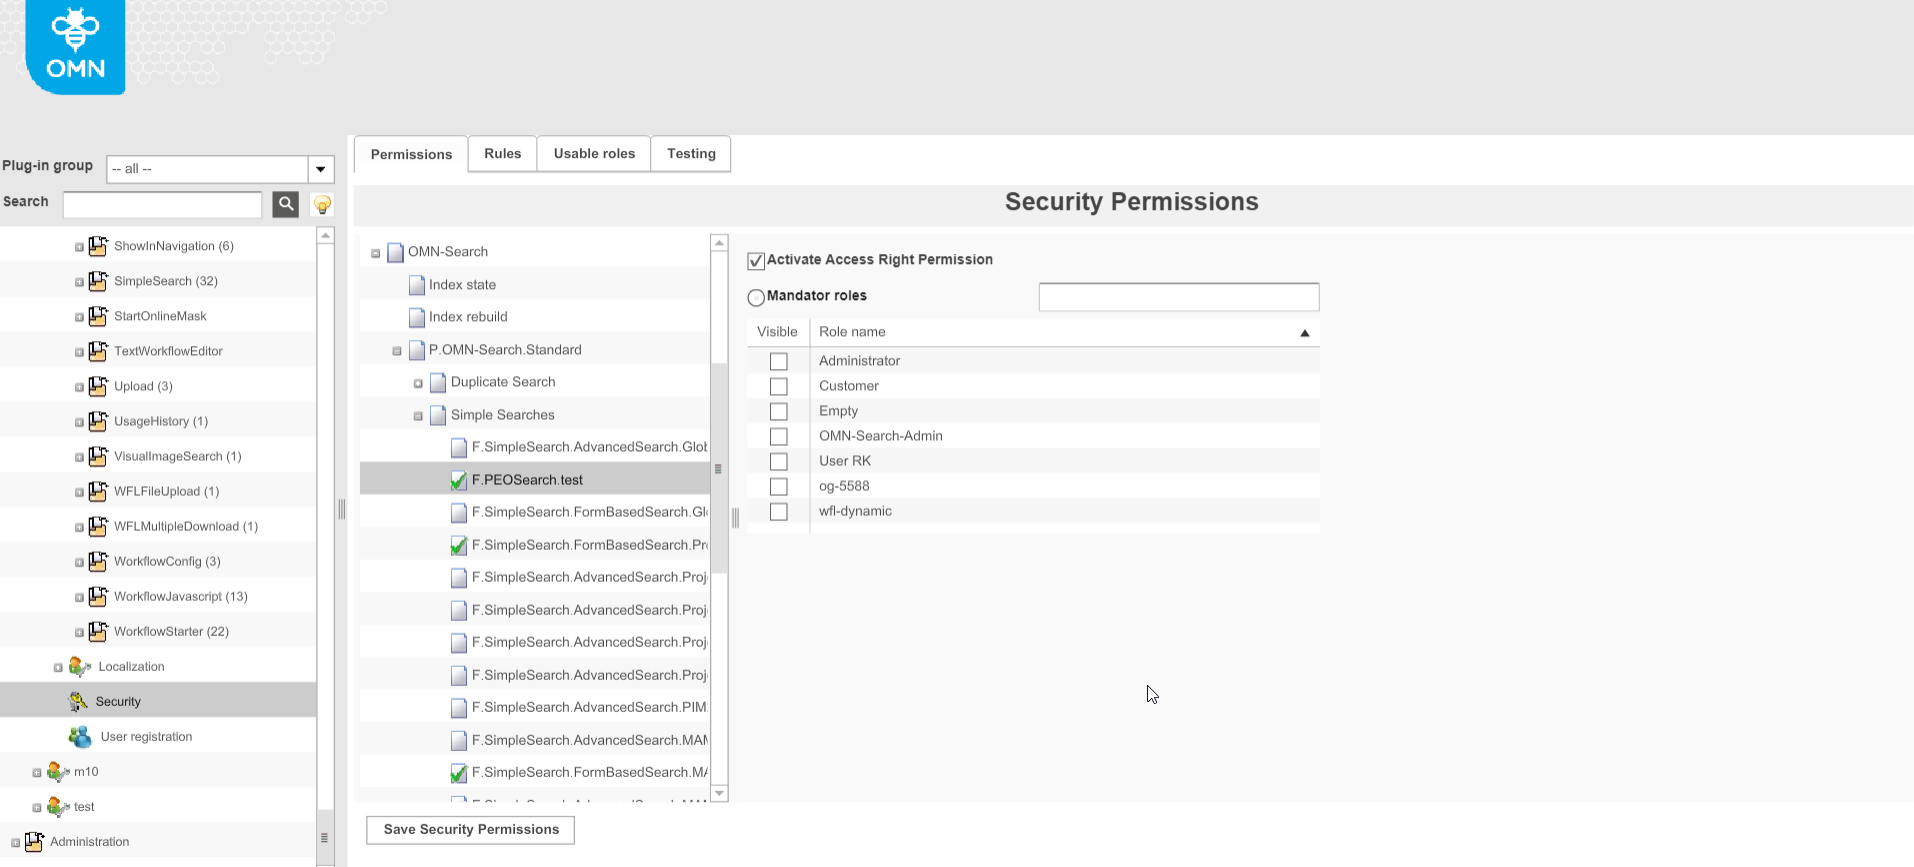1914x867 pixels.
Task: Click the magnifying glass search icon
Action: click(285, 204)
